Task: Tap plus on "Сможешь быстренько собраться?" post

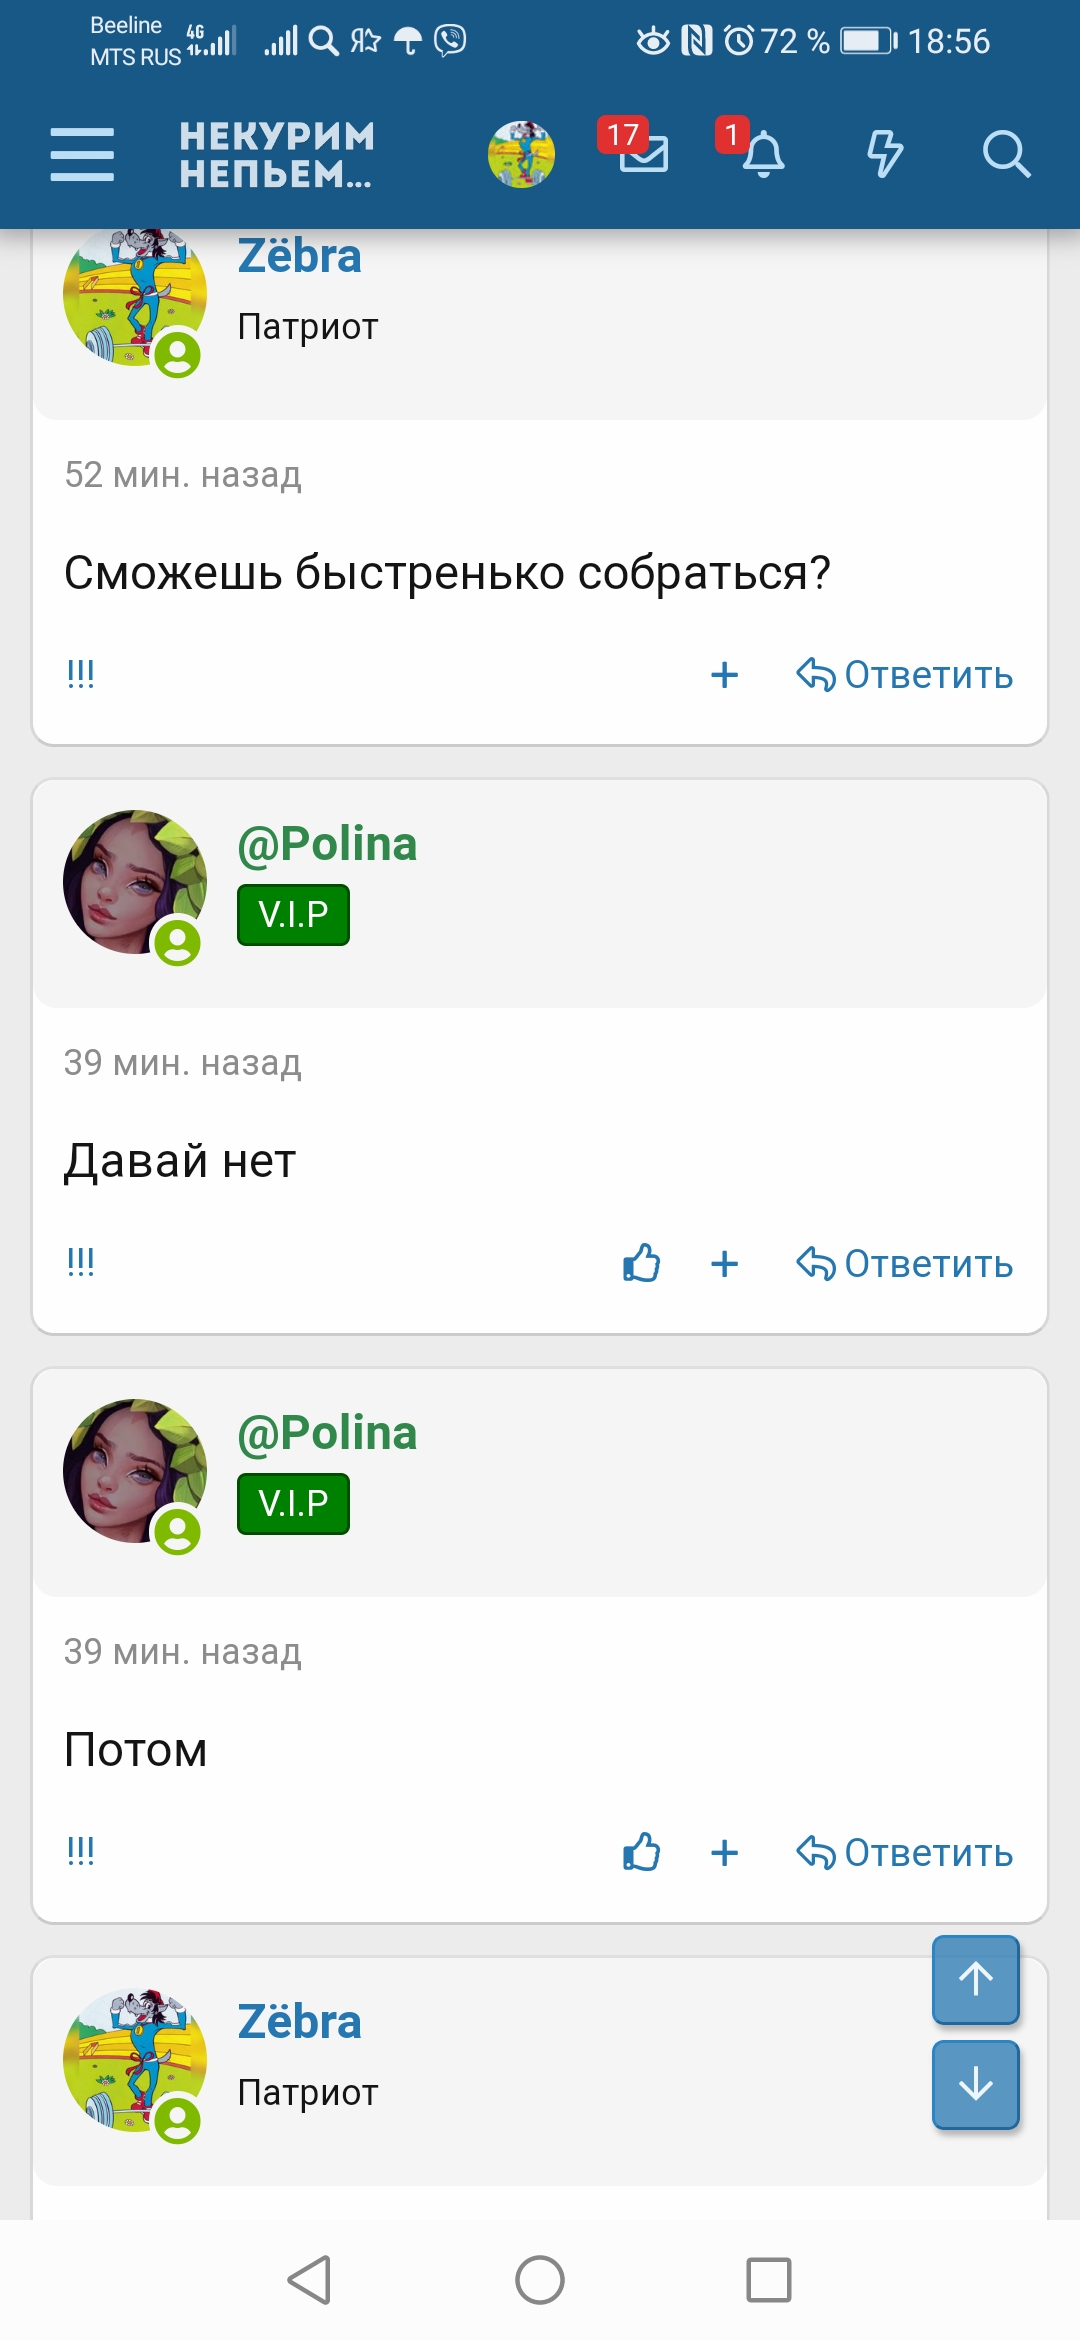Action: click(x=724, y=675)
